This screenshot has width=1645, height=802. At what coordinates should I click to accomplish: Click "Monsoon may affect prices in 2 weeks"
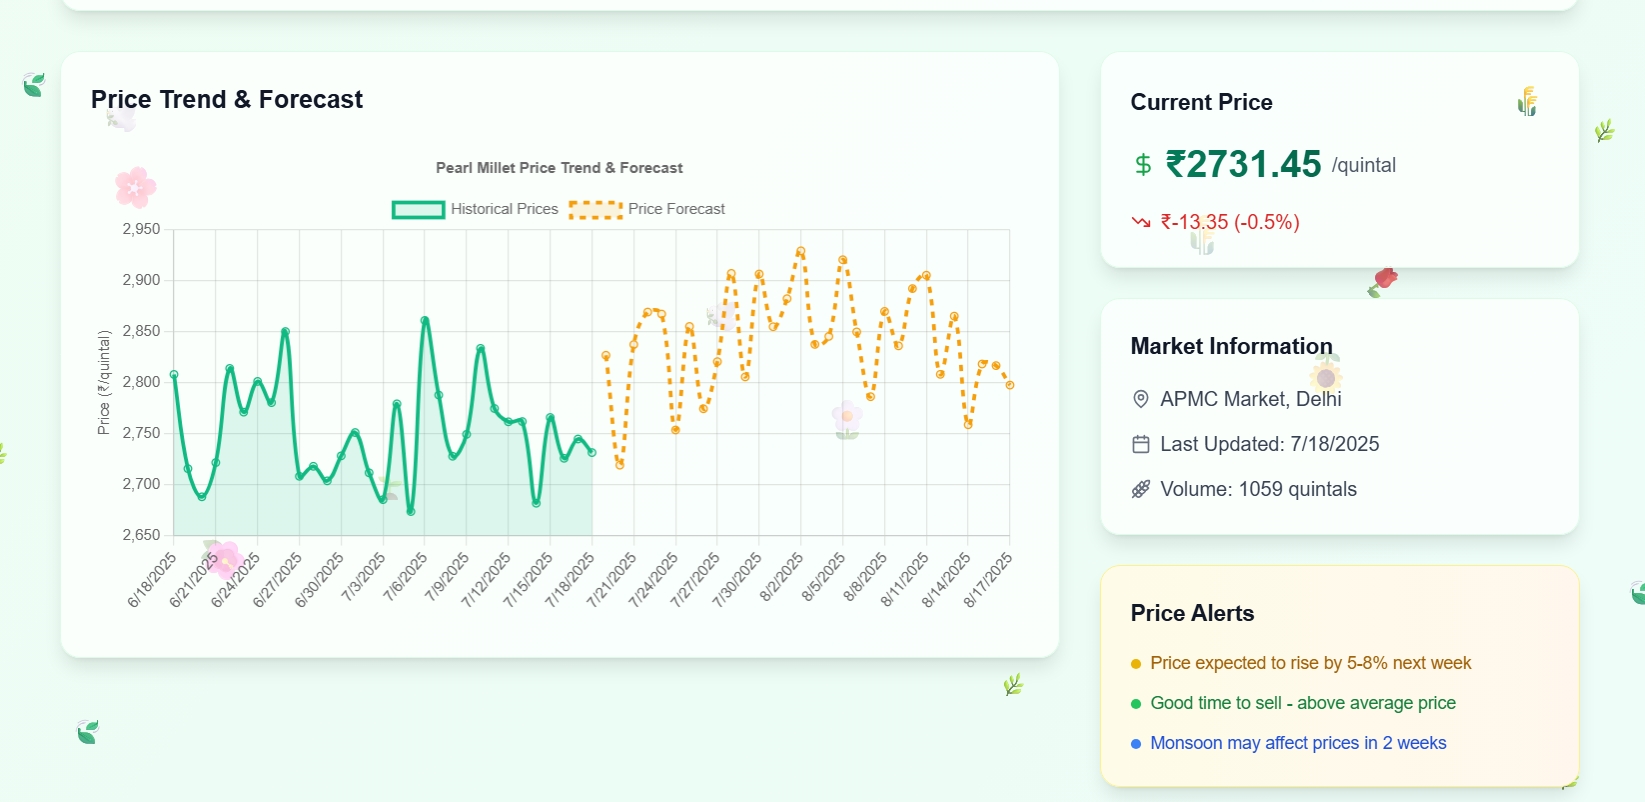1298,743
